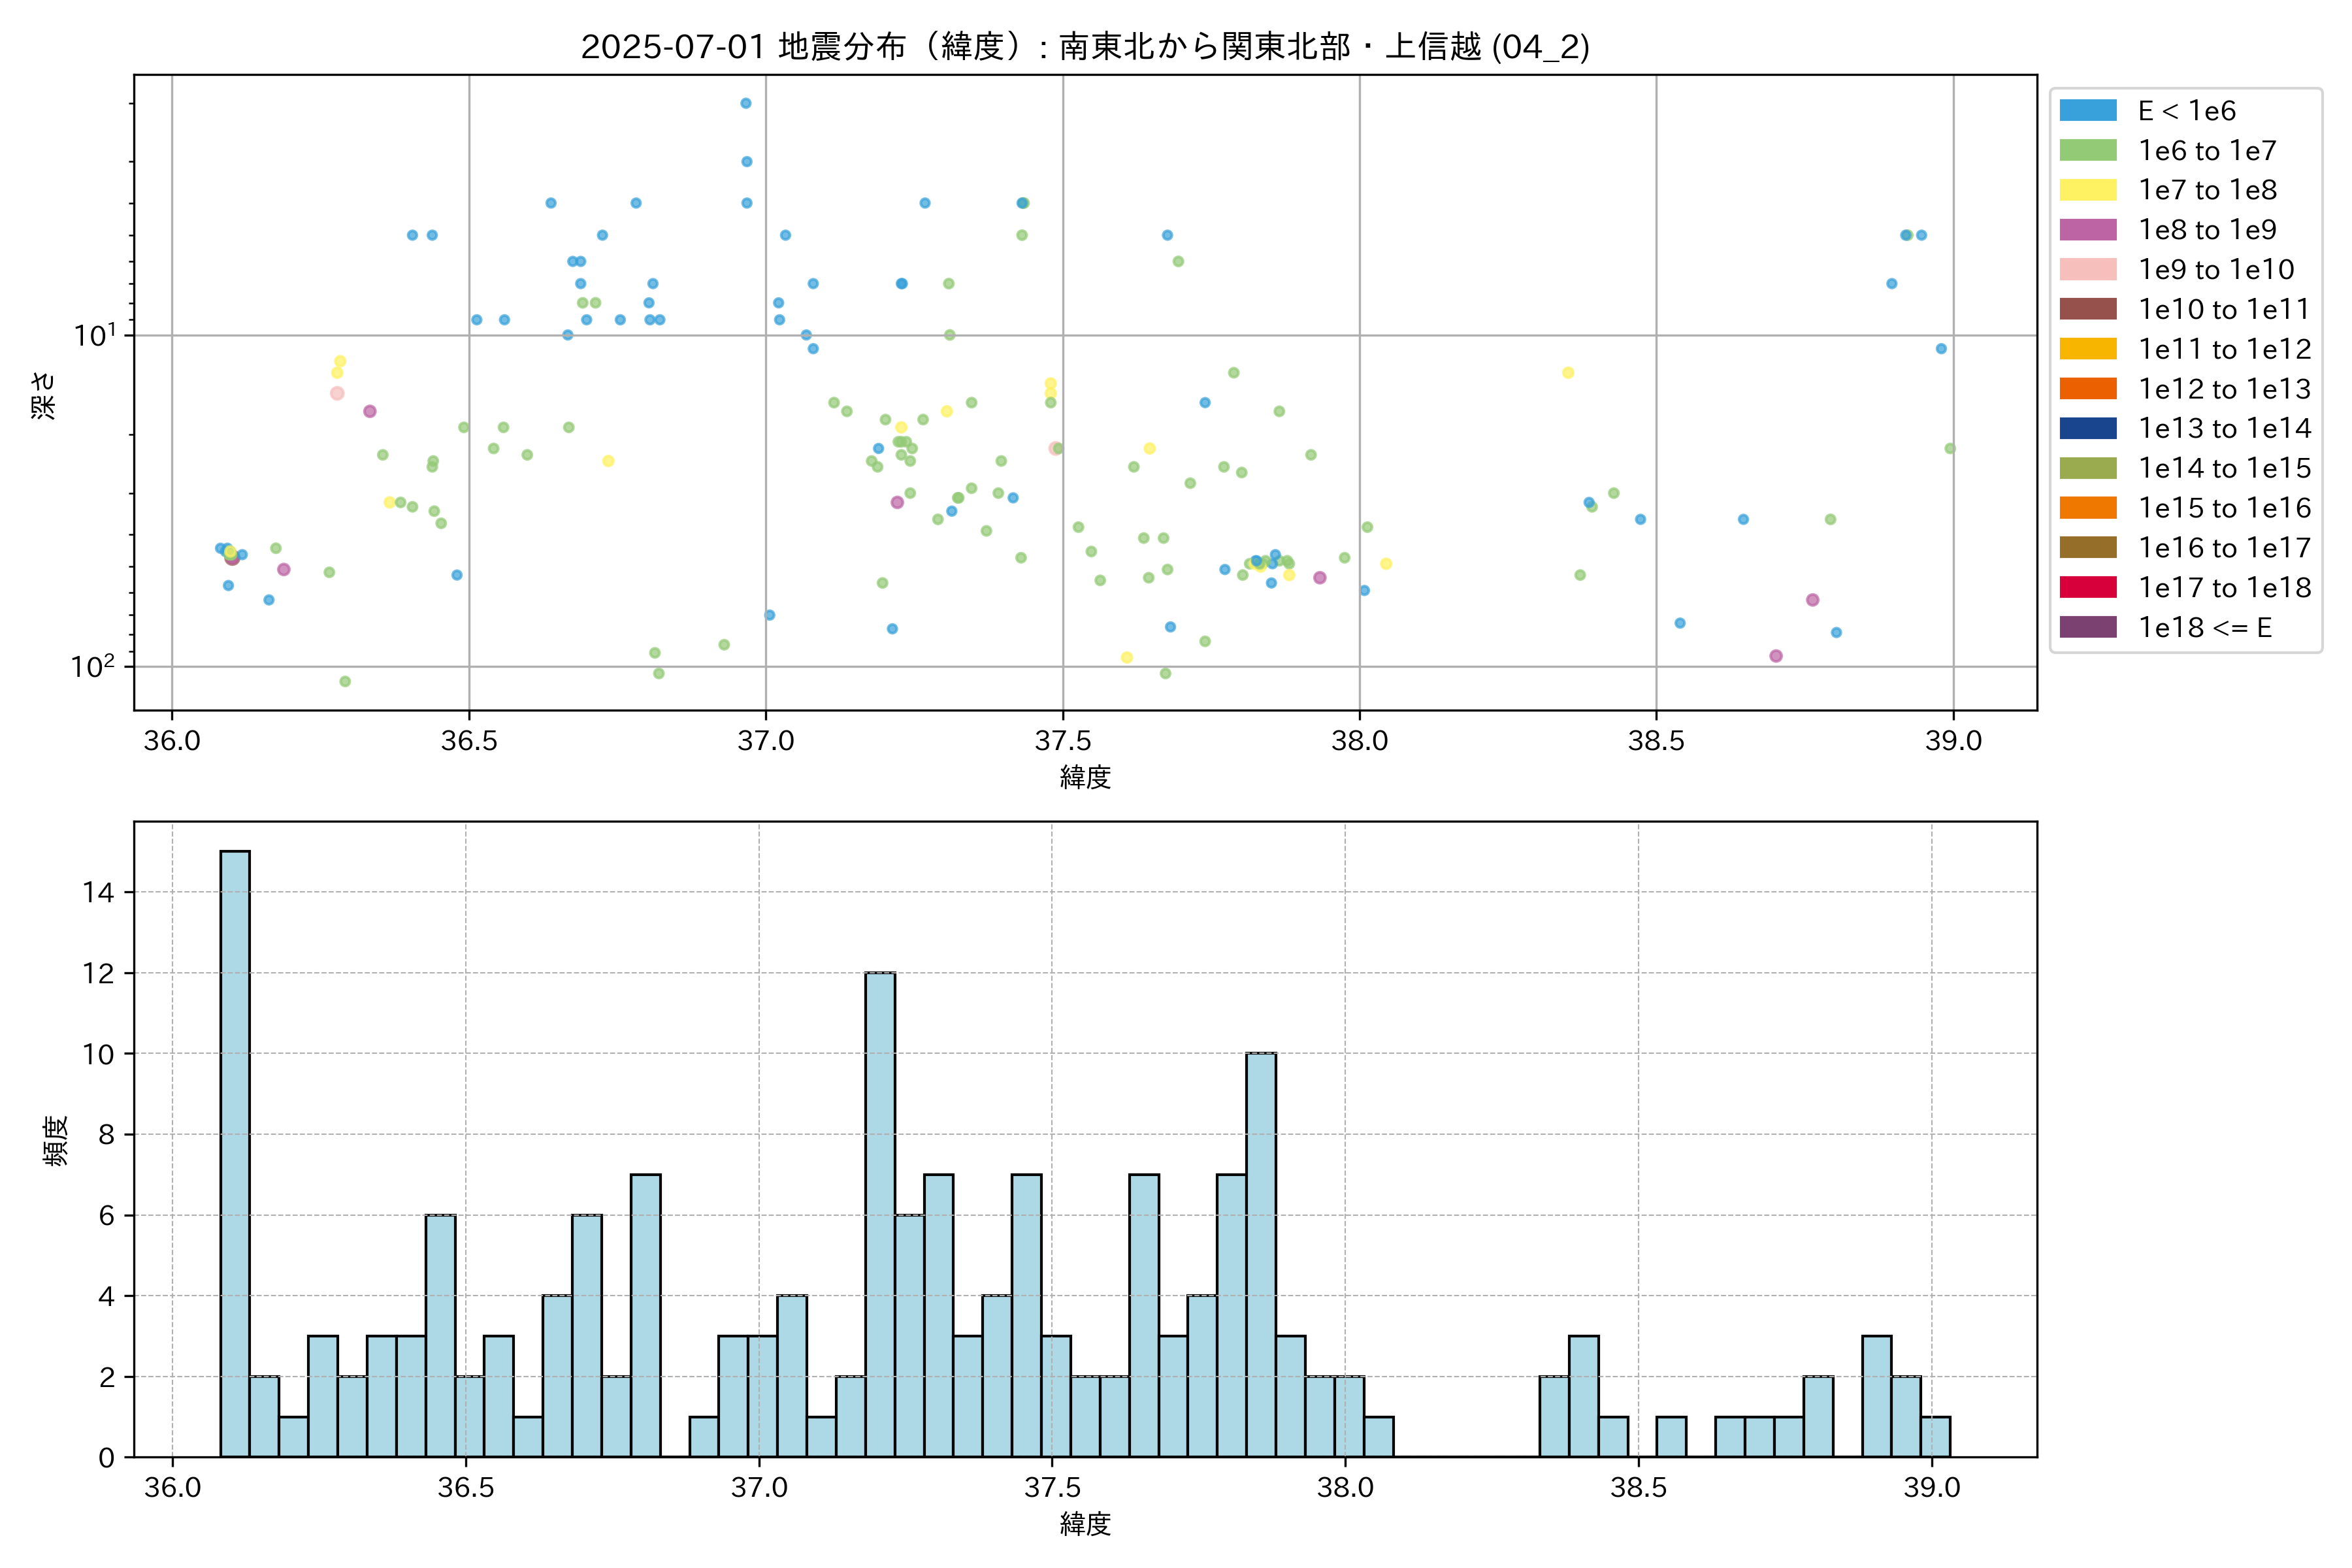Click the '1e12 to 1e13' legend label text
The image size is (2352, 1568).
coord(2224,389)
